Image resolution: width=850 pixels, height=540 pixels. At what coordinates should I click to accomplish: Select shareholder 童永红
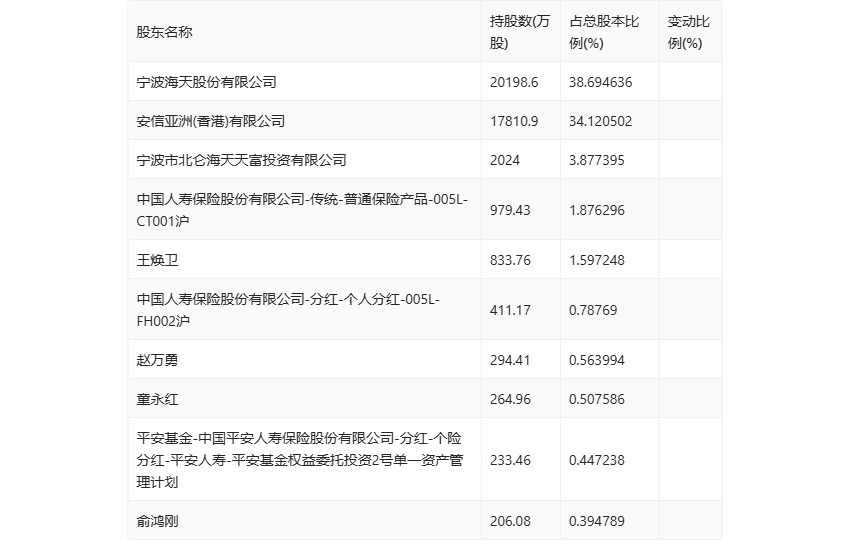157,399
